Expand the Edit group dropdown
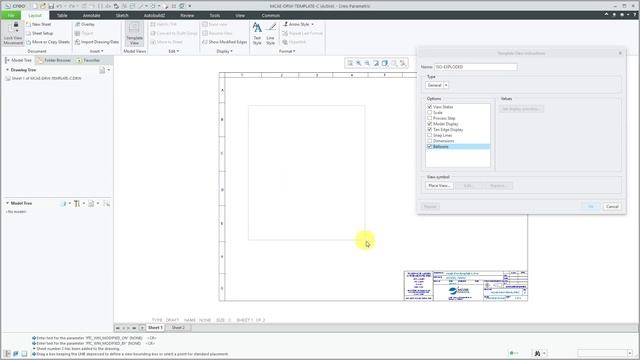The width and height of the screenshot is (640, 360). (x=174, y=51)
